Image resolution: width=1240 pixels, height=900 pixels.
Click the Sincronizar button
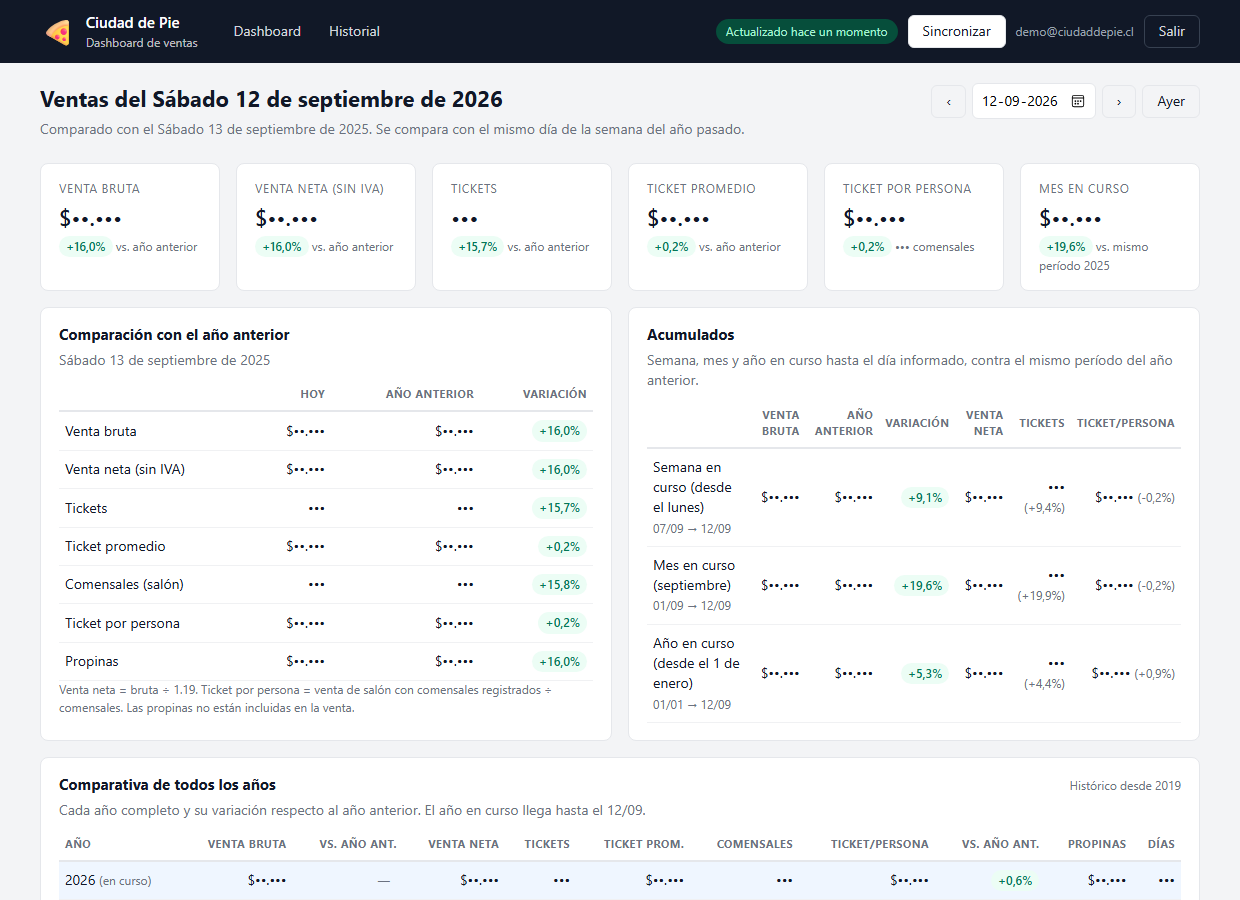[x=956, y=31]
